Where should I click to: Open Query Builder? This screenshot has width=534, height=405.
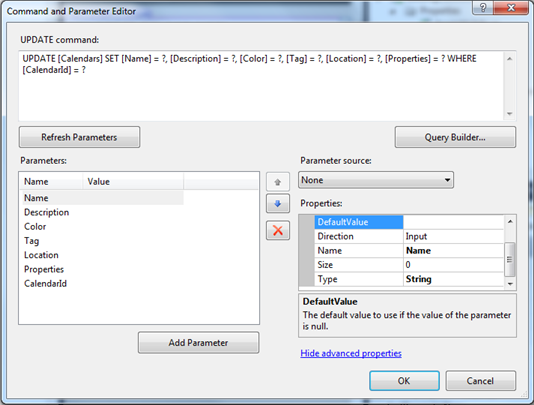click(x=455, y=137)
